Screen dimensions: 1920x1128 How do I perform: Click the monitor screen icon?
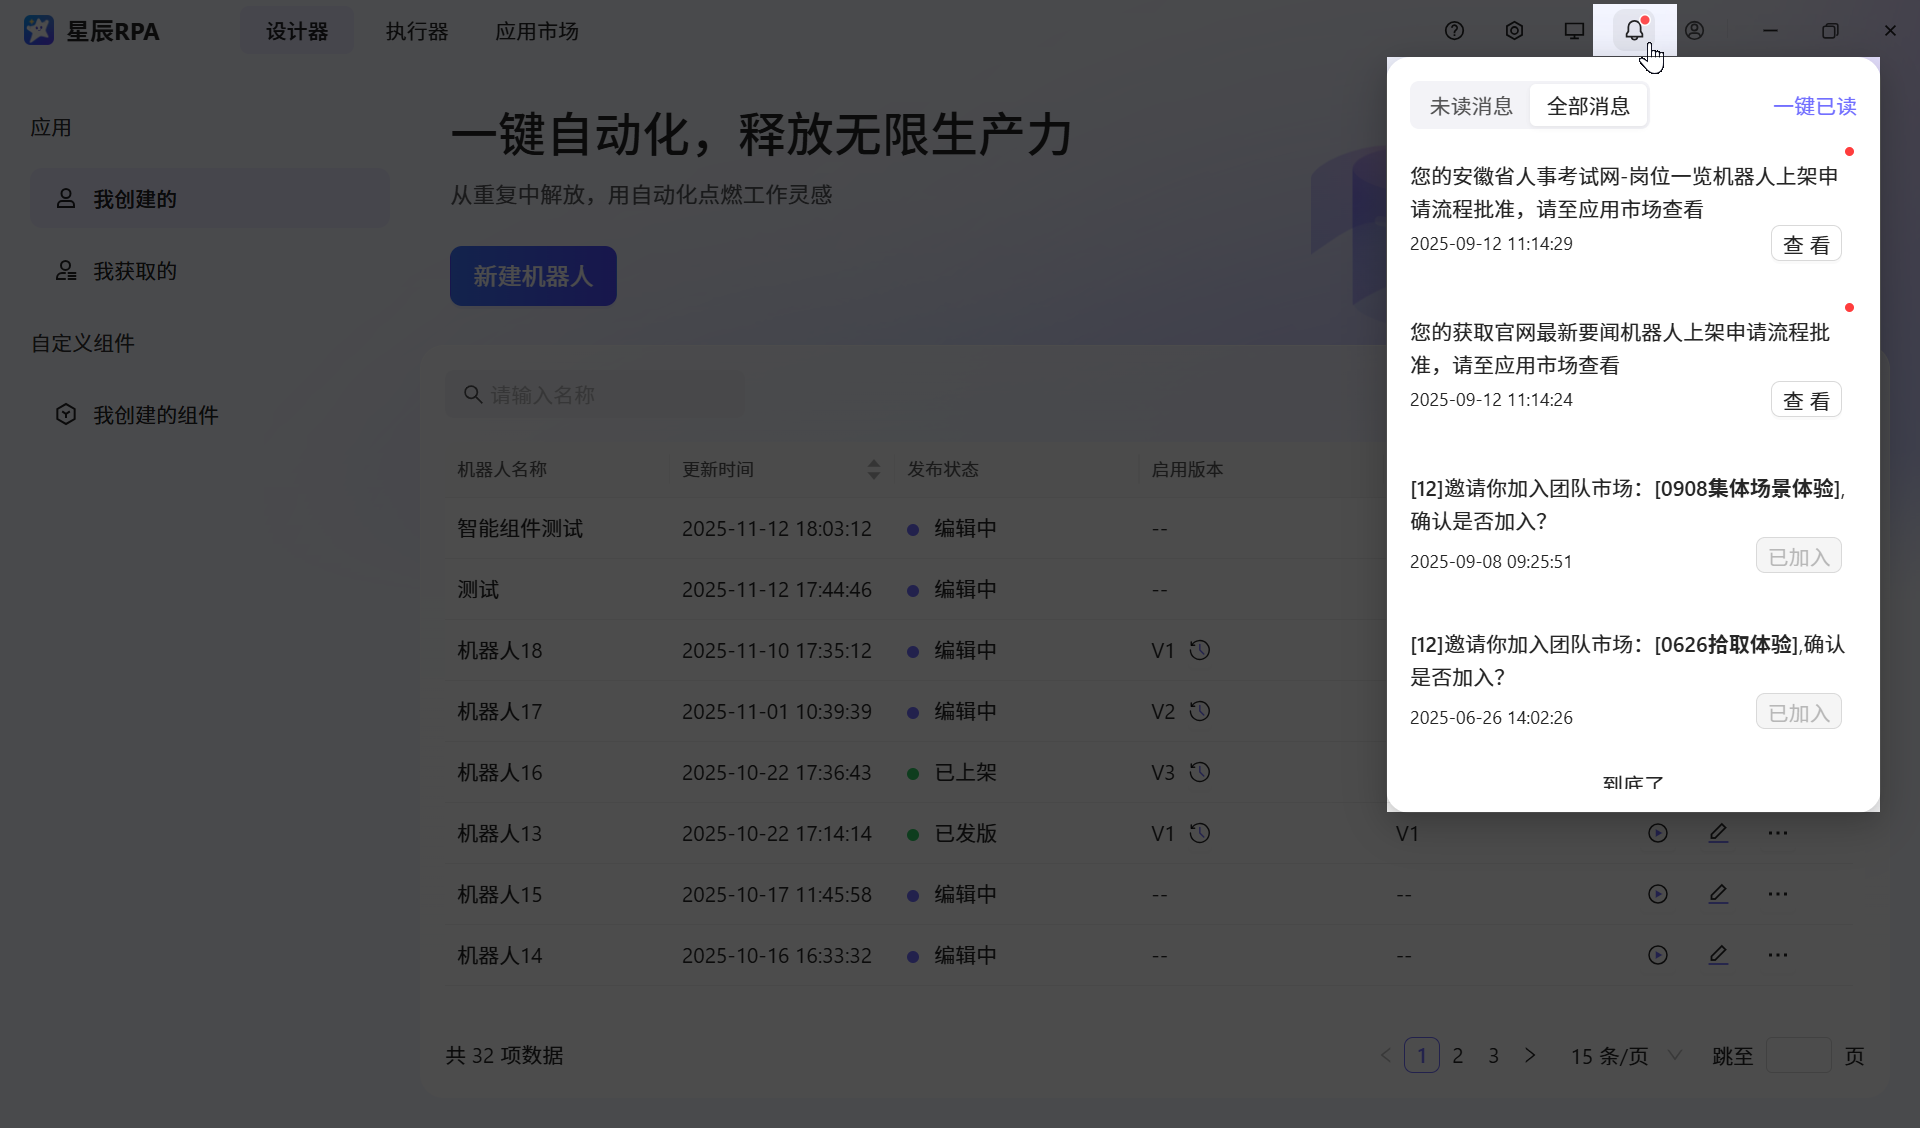pos(1572,30)
